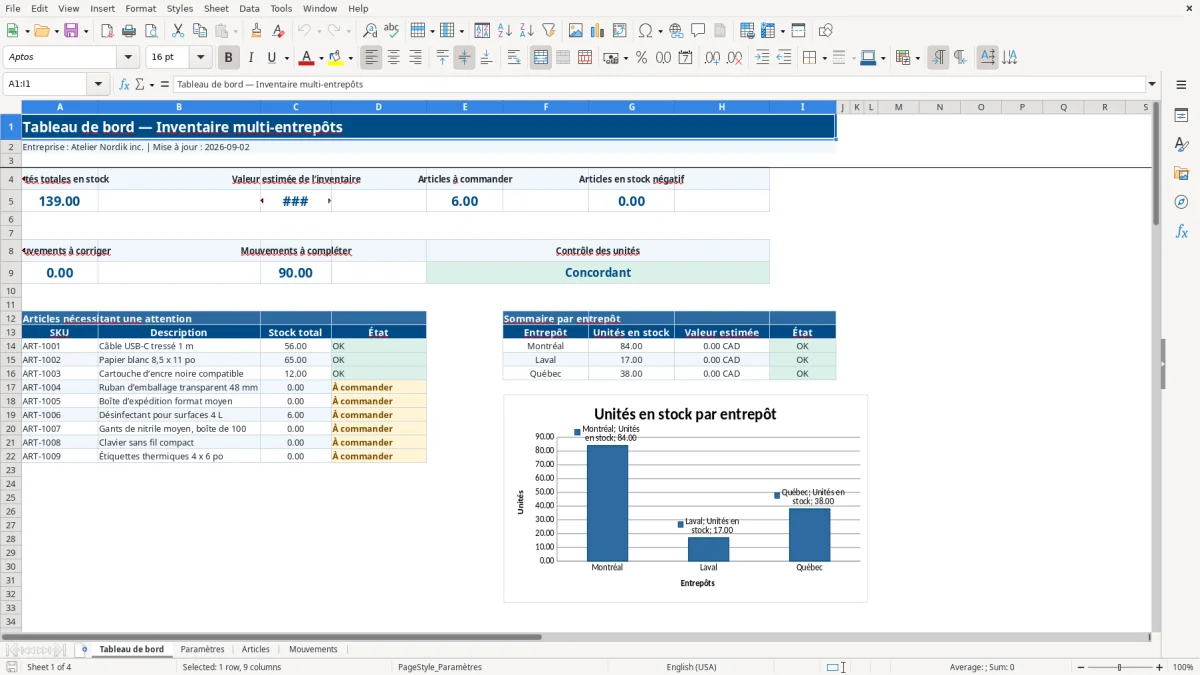Toggle Align Left
Image resolution: width=1200 pixels, height=675 pixels.
click(x=372, y=58)
